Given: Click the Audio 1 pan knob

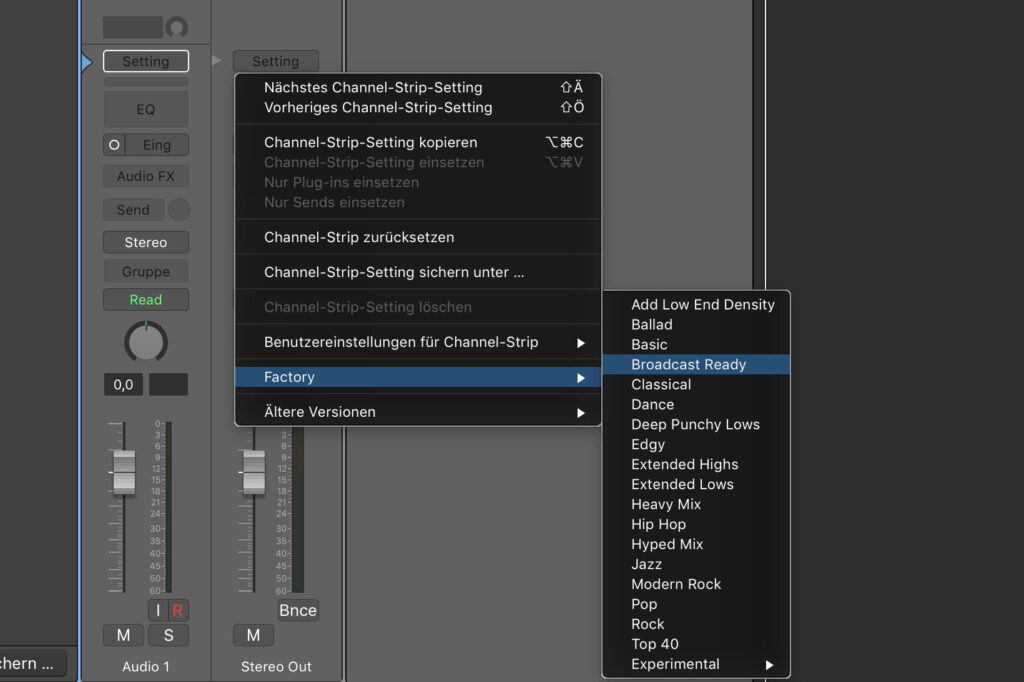Looking at the screenshot, I should 146,342.
